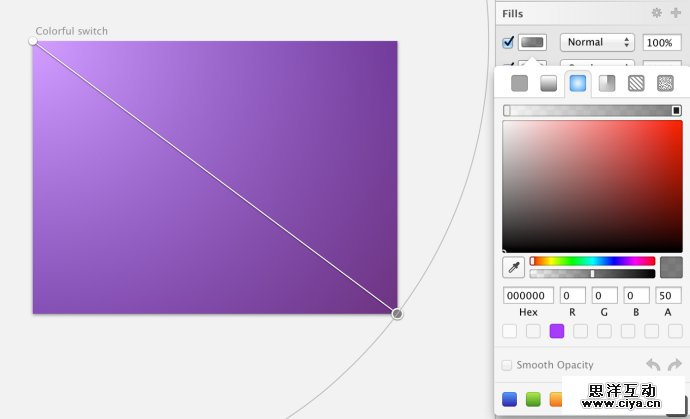Click the rotate gradient left arrow
This screenshot has height=419, width=690.
(x=653, y=365)
